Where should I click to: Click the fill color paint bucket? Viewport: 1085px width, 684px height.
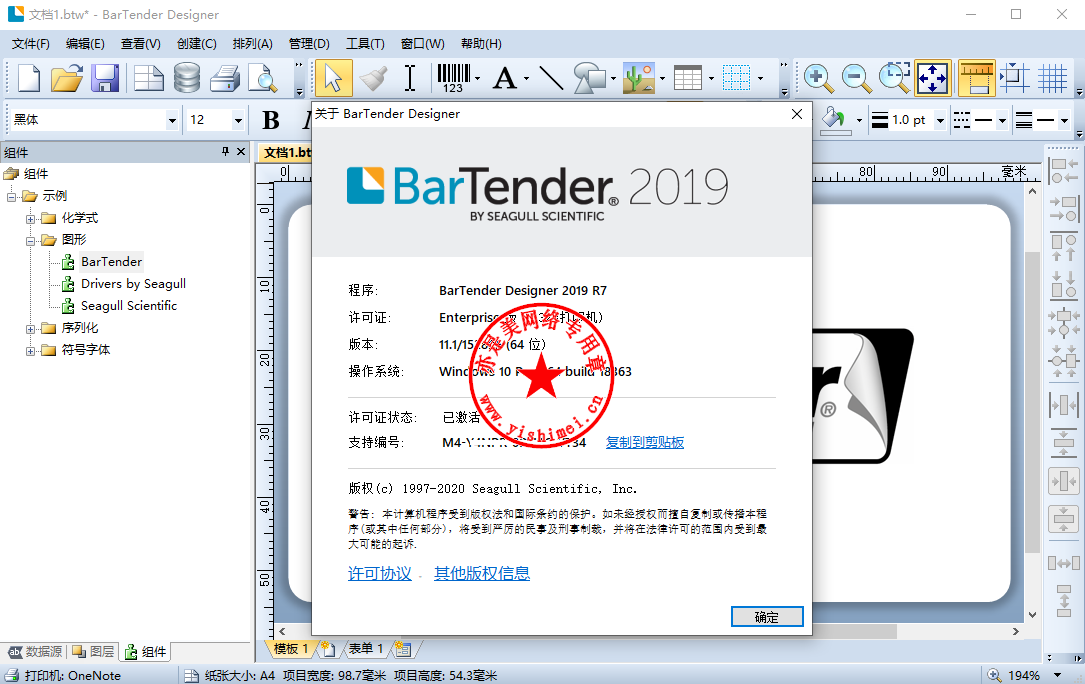pyautogui.click(x=835, y=120)
